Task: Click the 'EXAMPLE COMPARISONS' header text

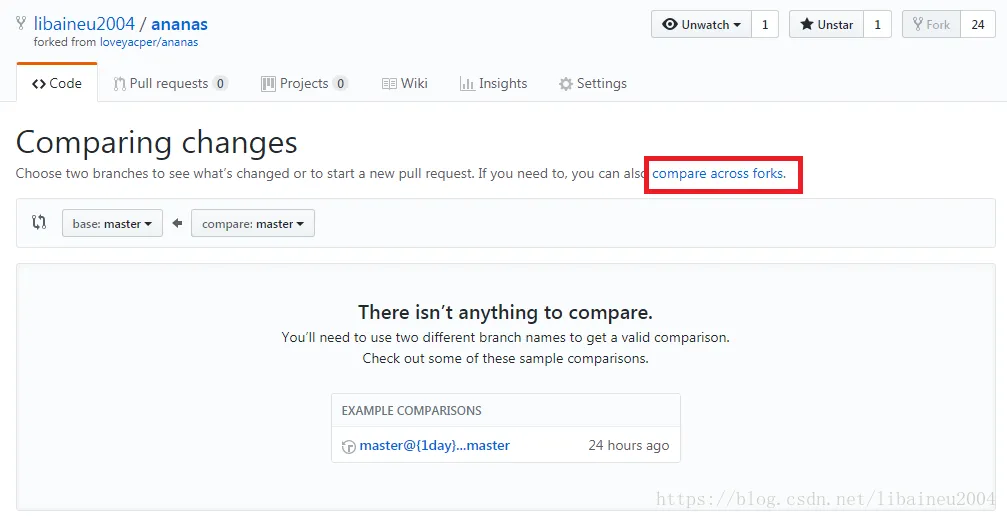Action: pos(412,410)
